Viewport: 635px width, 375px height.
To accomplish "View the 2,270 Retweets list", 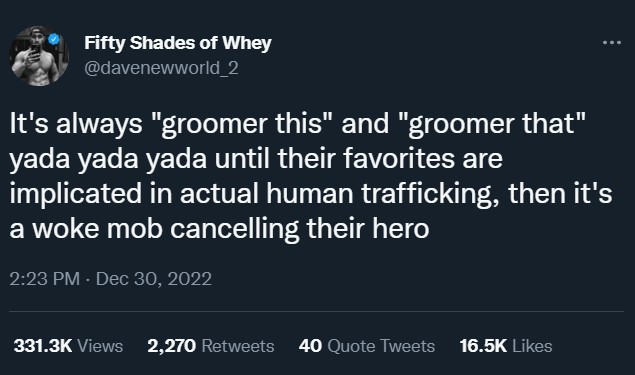I will click(211, 346).
